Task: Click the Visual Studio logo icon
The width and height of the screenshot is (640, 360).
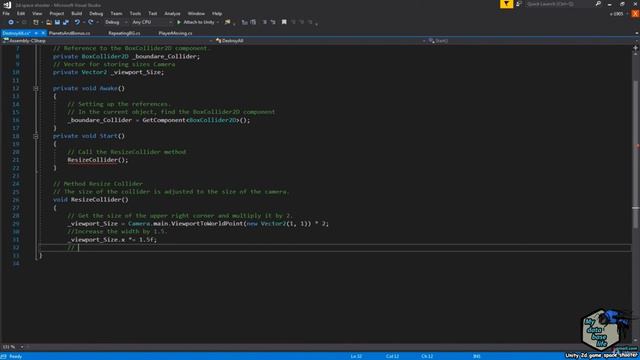Action: [7, 4]
